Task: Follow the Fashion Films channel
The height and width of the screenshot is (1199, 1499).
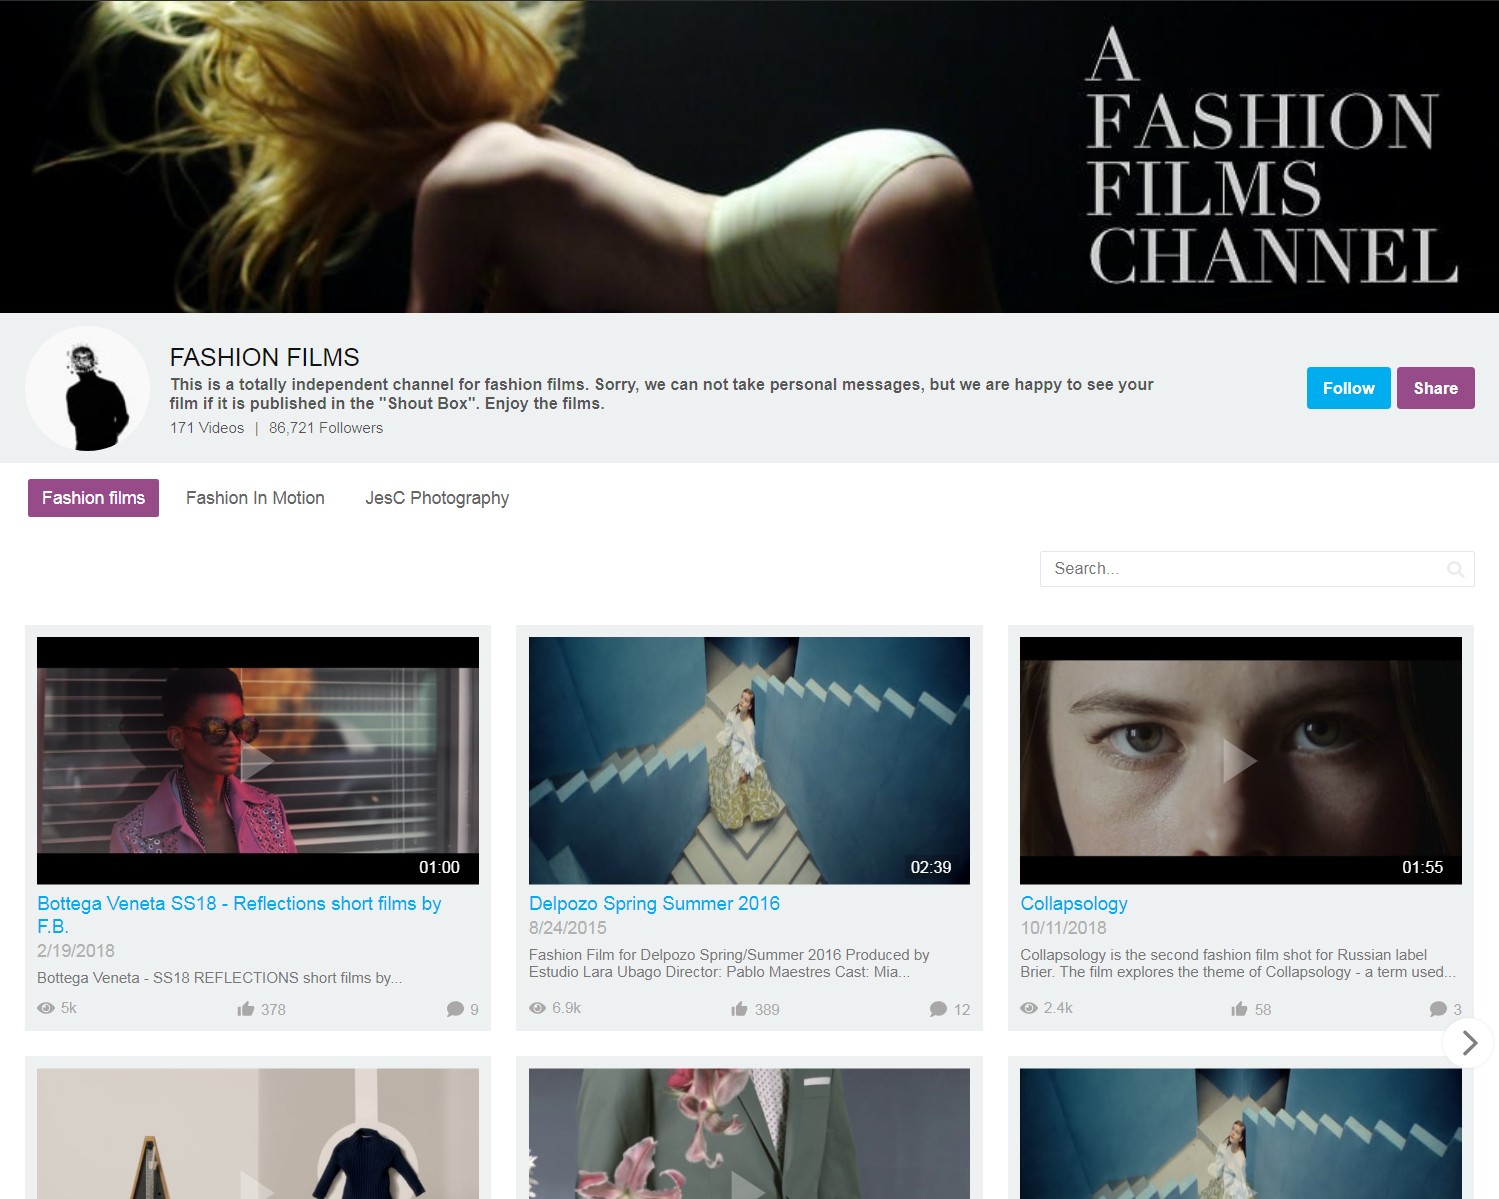Action: coord(1348,388)
